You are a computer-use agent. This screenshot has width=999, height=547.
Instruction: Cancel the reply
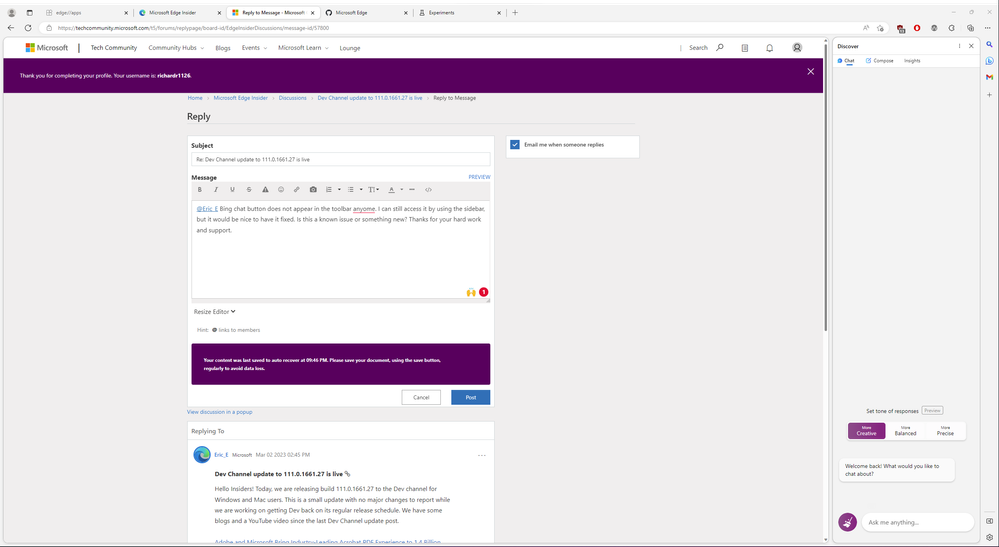click(421, 397)
